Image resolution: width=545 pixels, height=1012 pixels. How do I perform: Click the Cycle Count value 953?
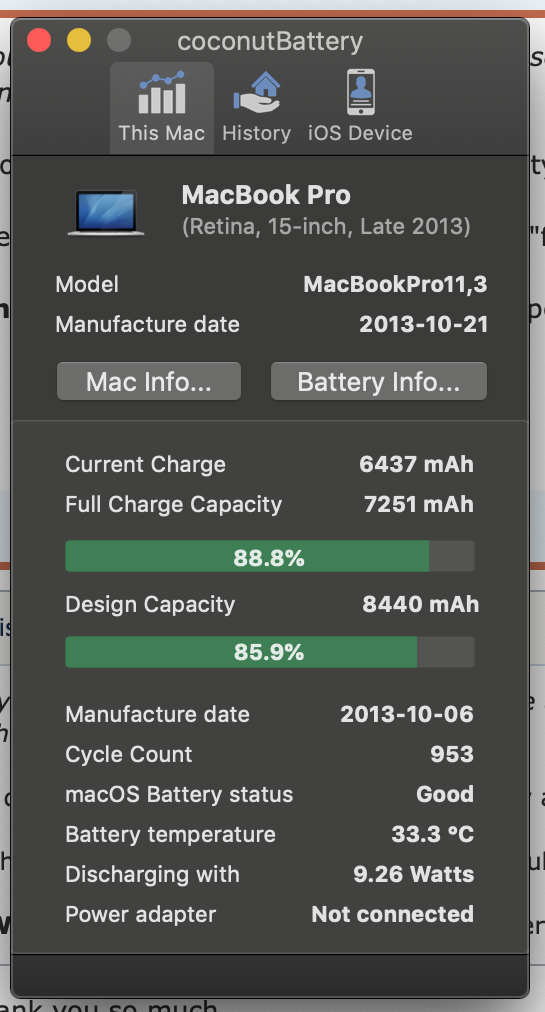[x=452, y=754]
